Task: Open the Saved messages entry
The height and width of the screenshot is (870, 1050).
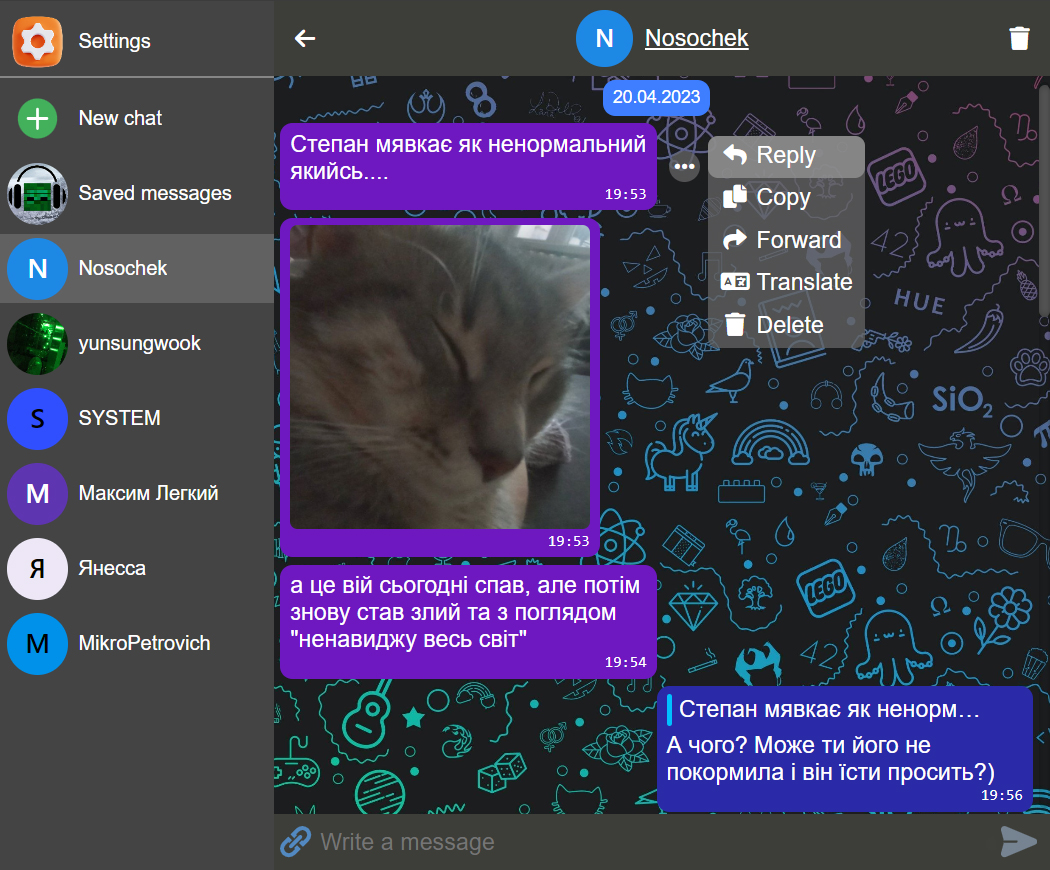Action: (x=137, y=194)
